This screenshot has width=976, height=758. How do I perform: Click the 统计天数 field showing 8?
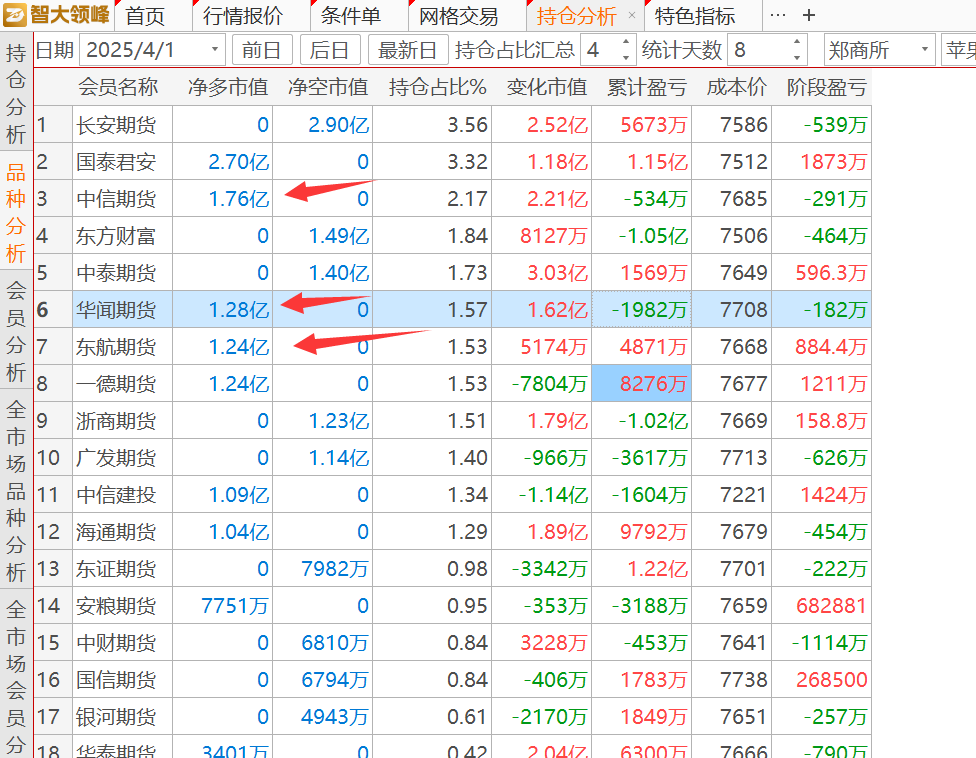point(759,50)
